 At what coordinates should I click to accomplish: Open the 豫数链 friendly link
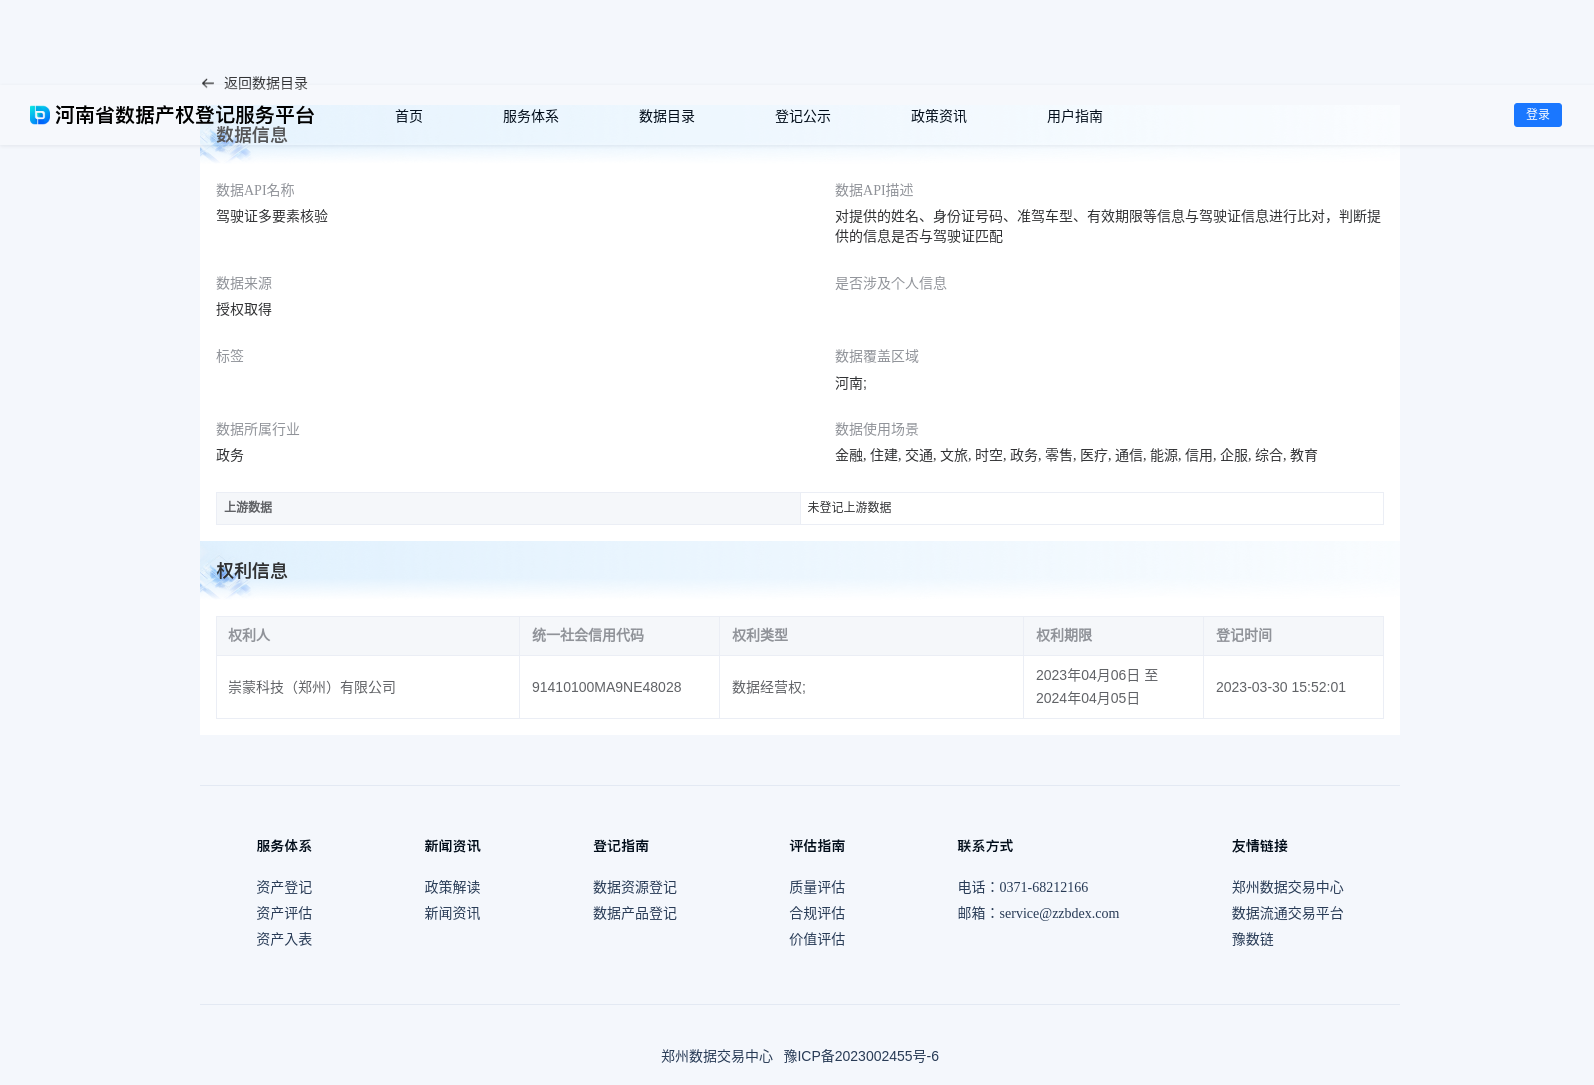point(1253,939)
